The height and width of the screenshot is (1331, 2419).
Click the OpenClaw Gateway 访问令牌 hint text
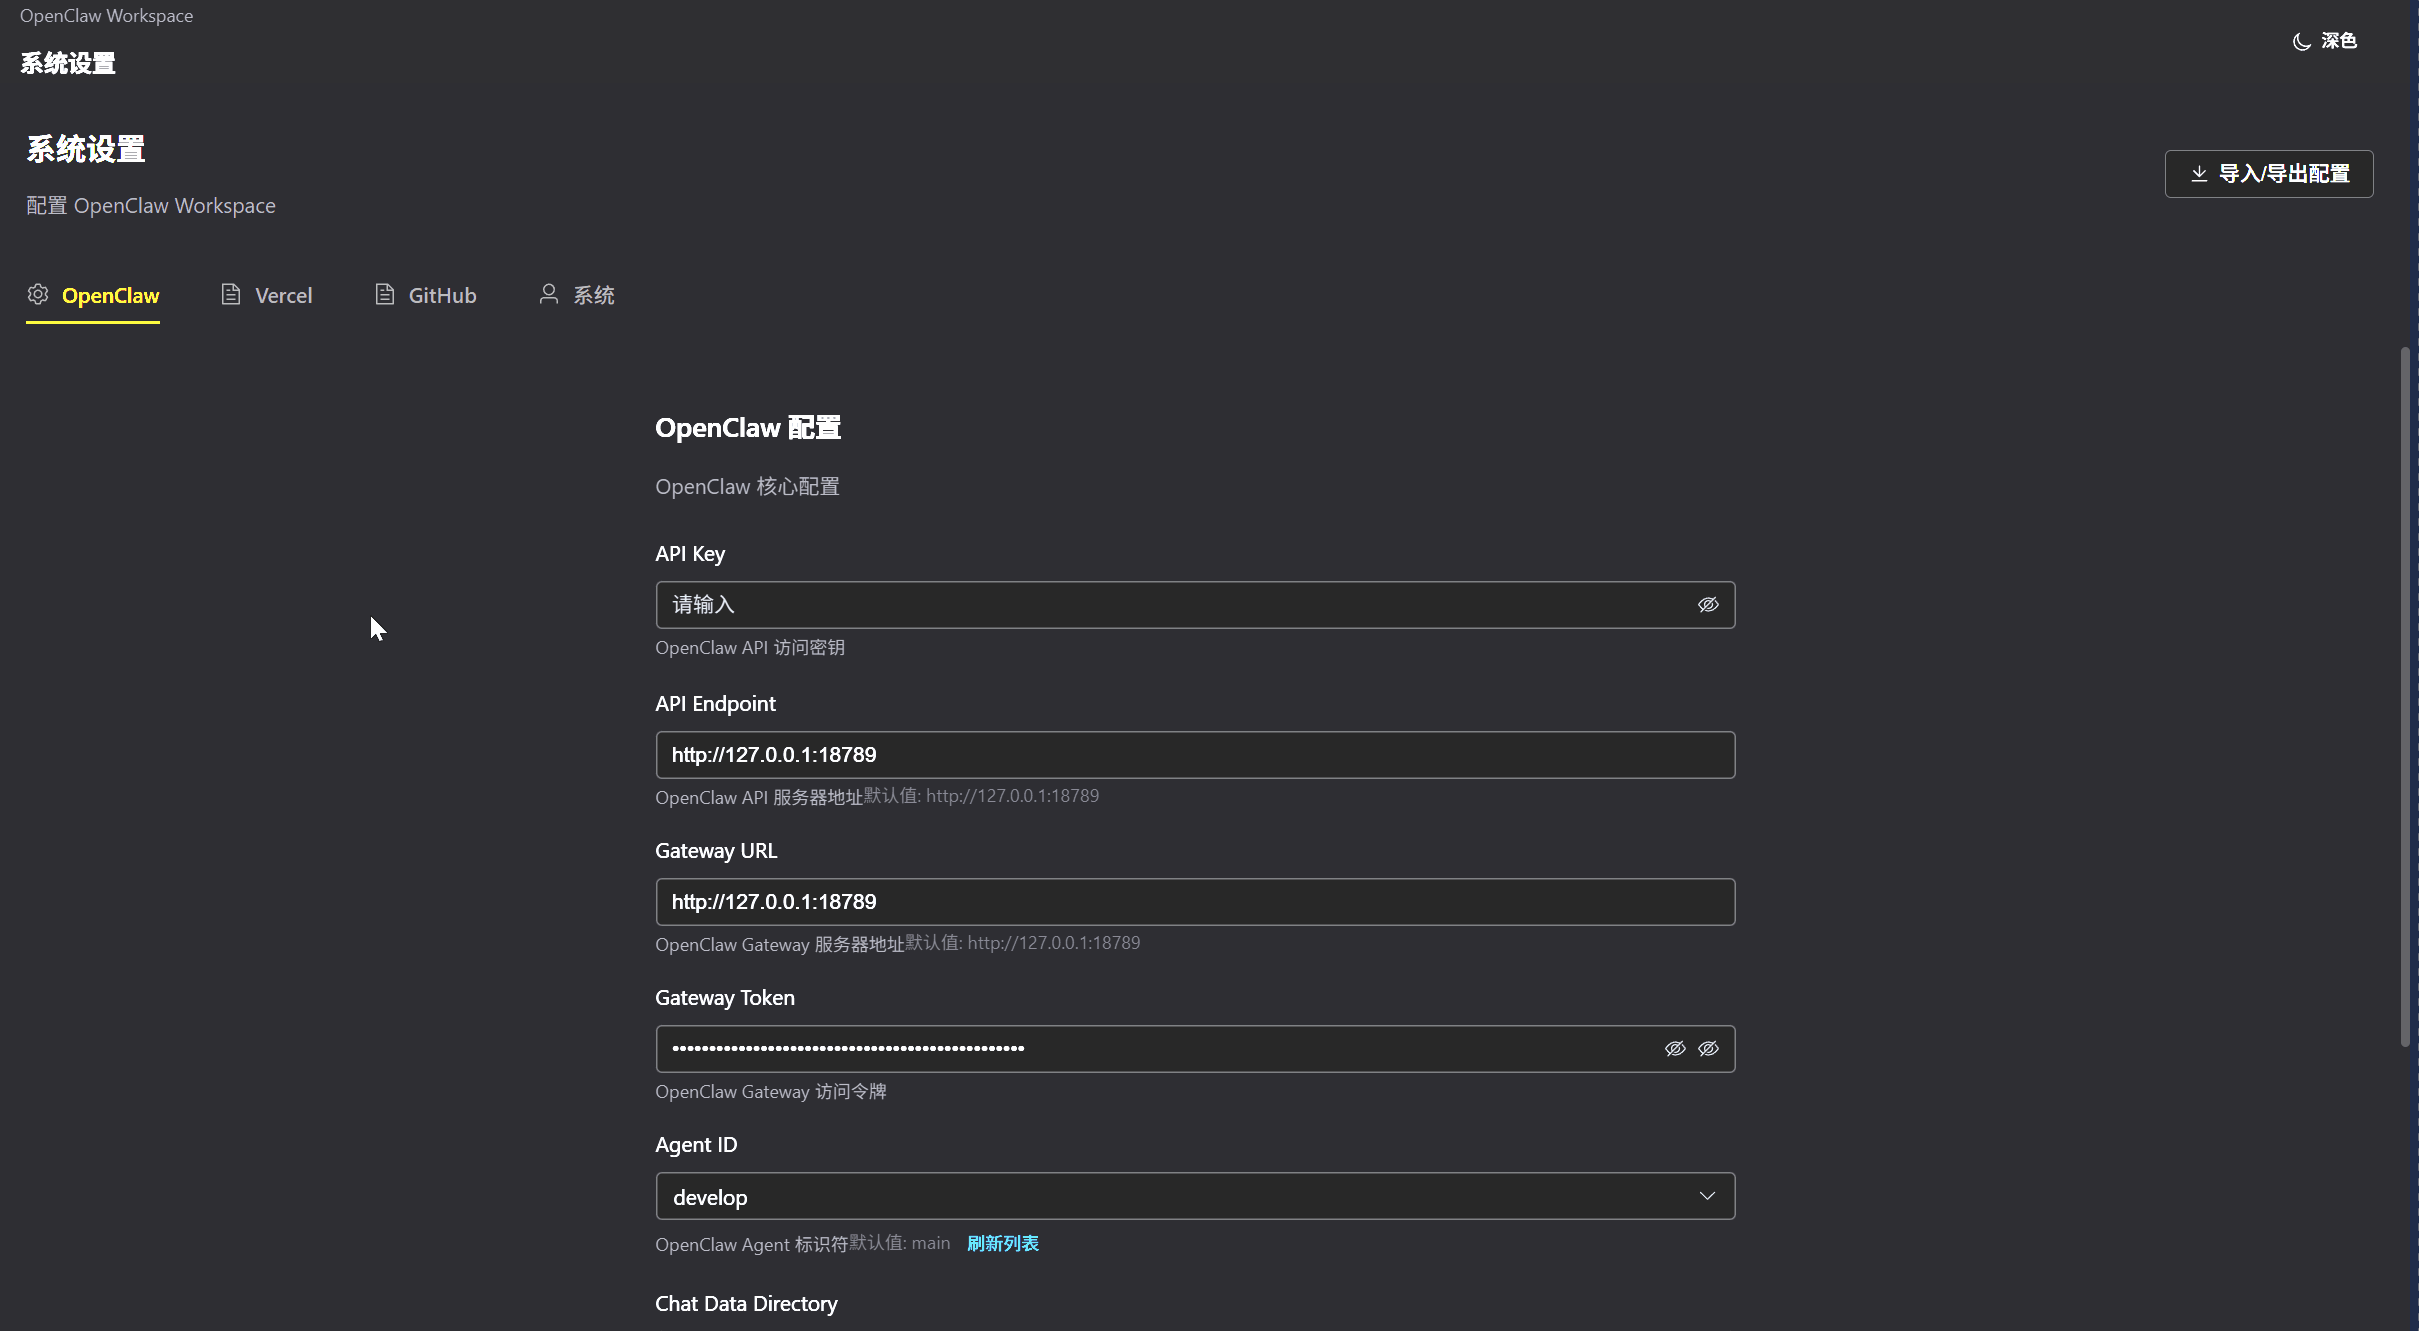tap(771, 1092)
